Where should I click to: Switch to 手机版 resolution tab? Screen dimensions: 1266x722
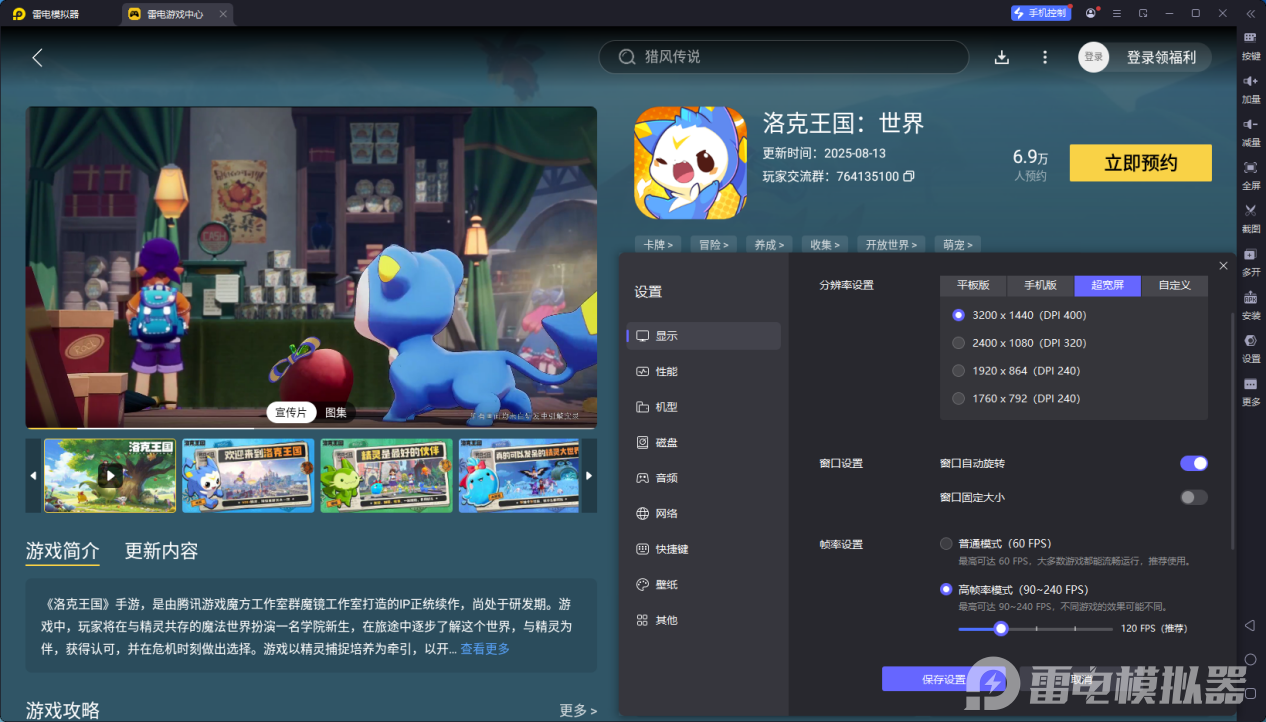click(x=1040, y=285)
